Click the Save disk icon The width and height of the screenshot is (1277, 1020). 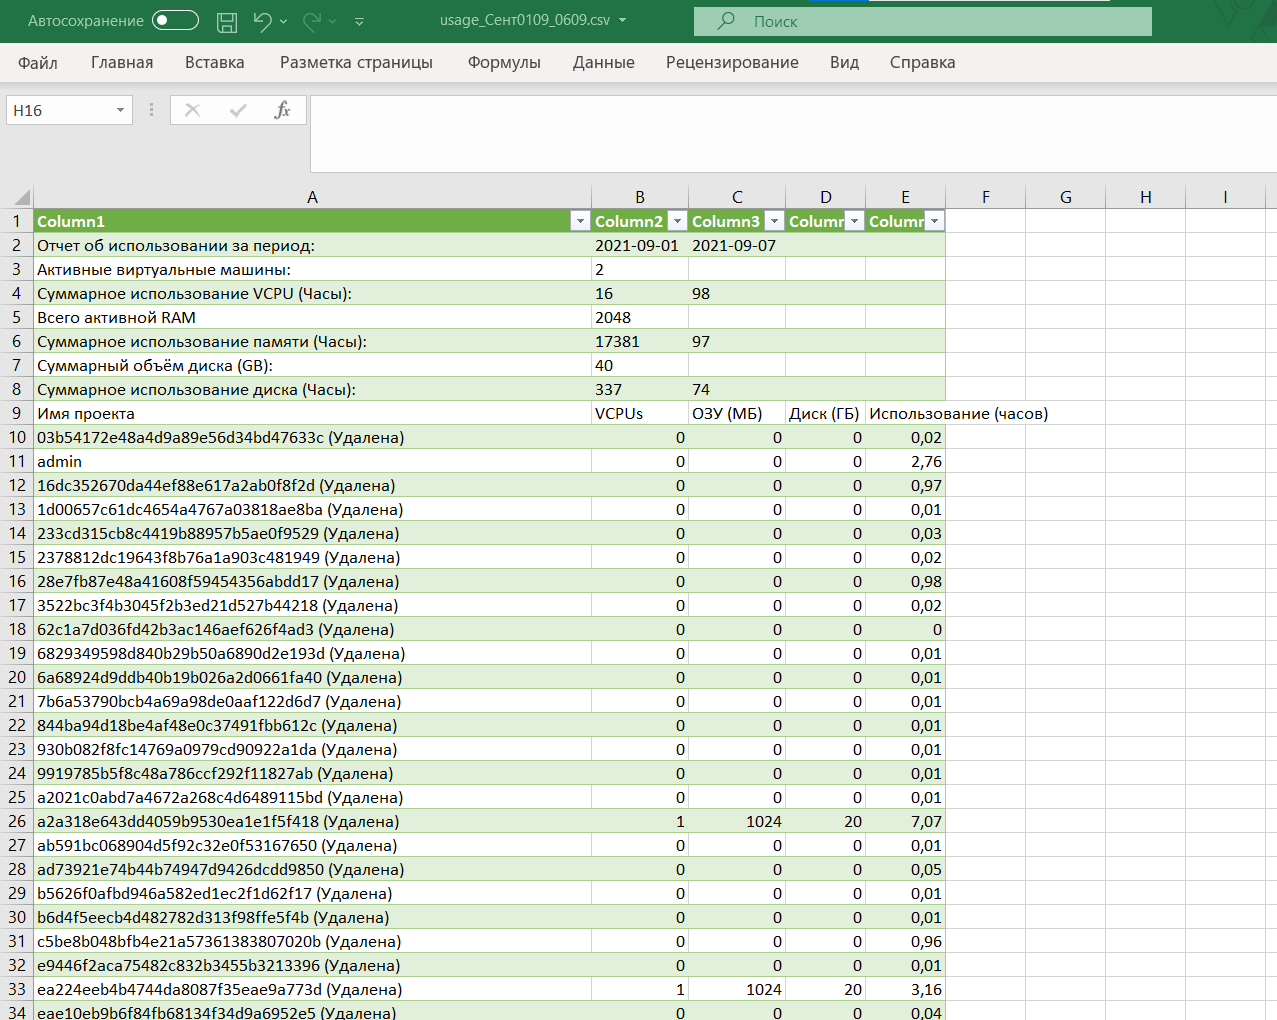click(227, 21)
